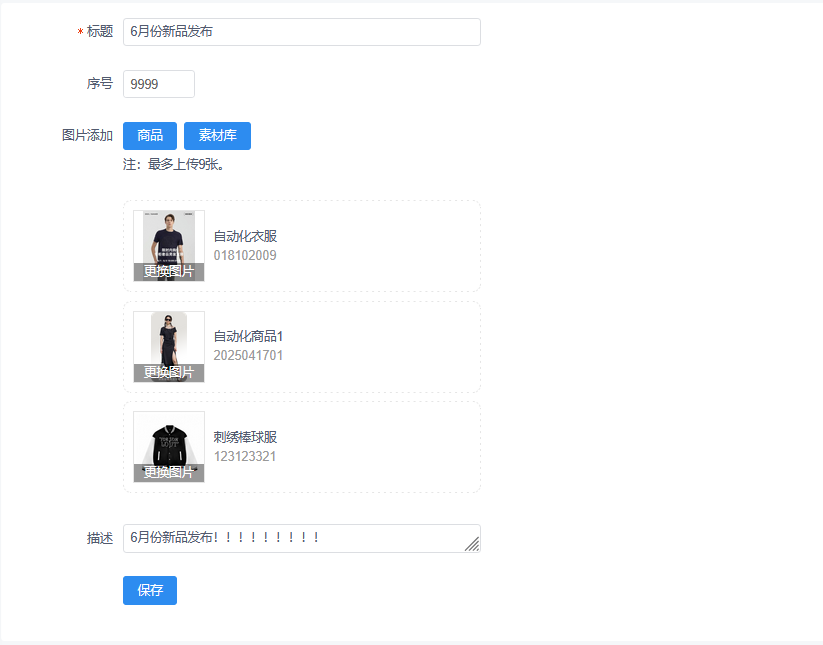Focus the 标题 title input field
This screenshot has width=823, height=645.
pyautogui.click(x=302, y=32)
